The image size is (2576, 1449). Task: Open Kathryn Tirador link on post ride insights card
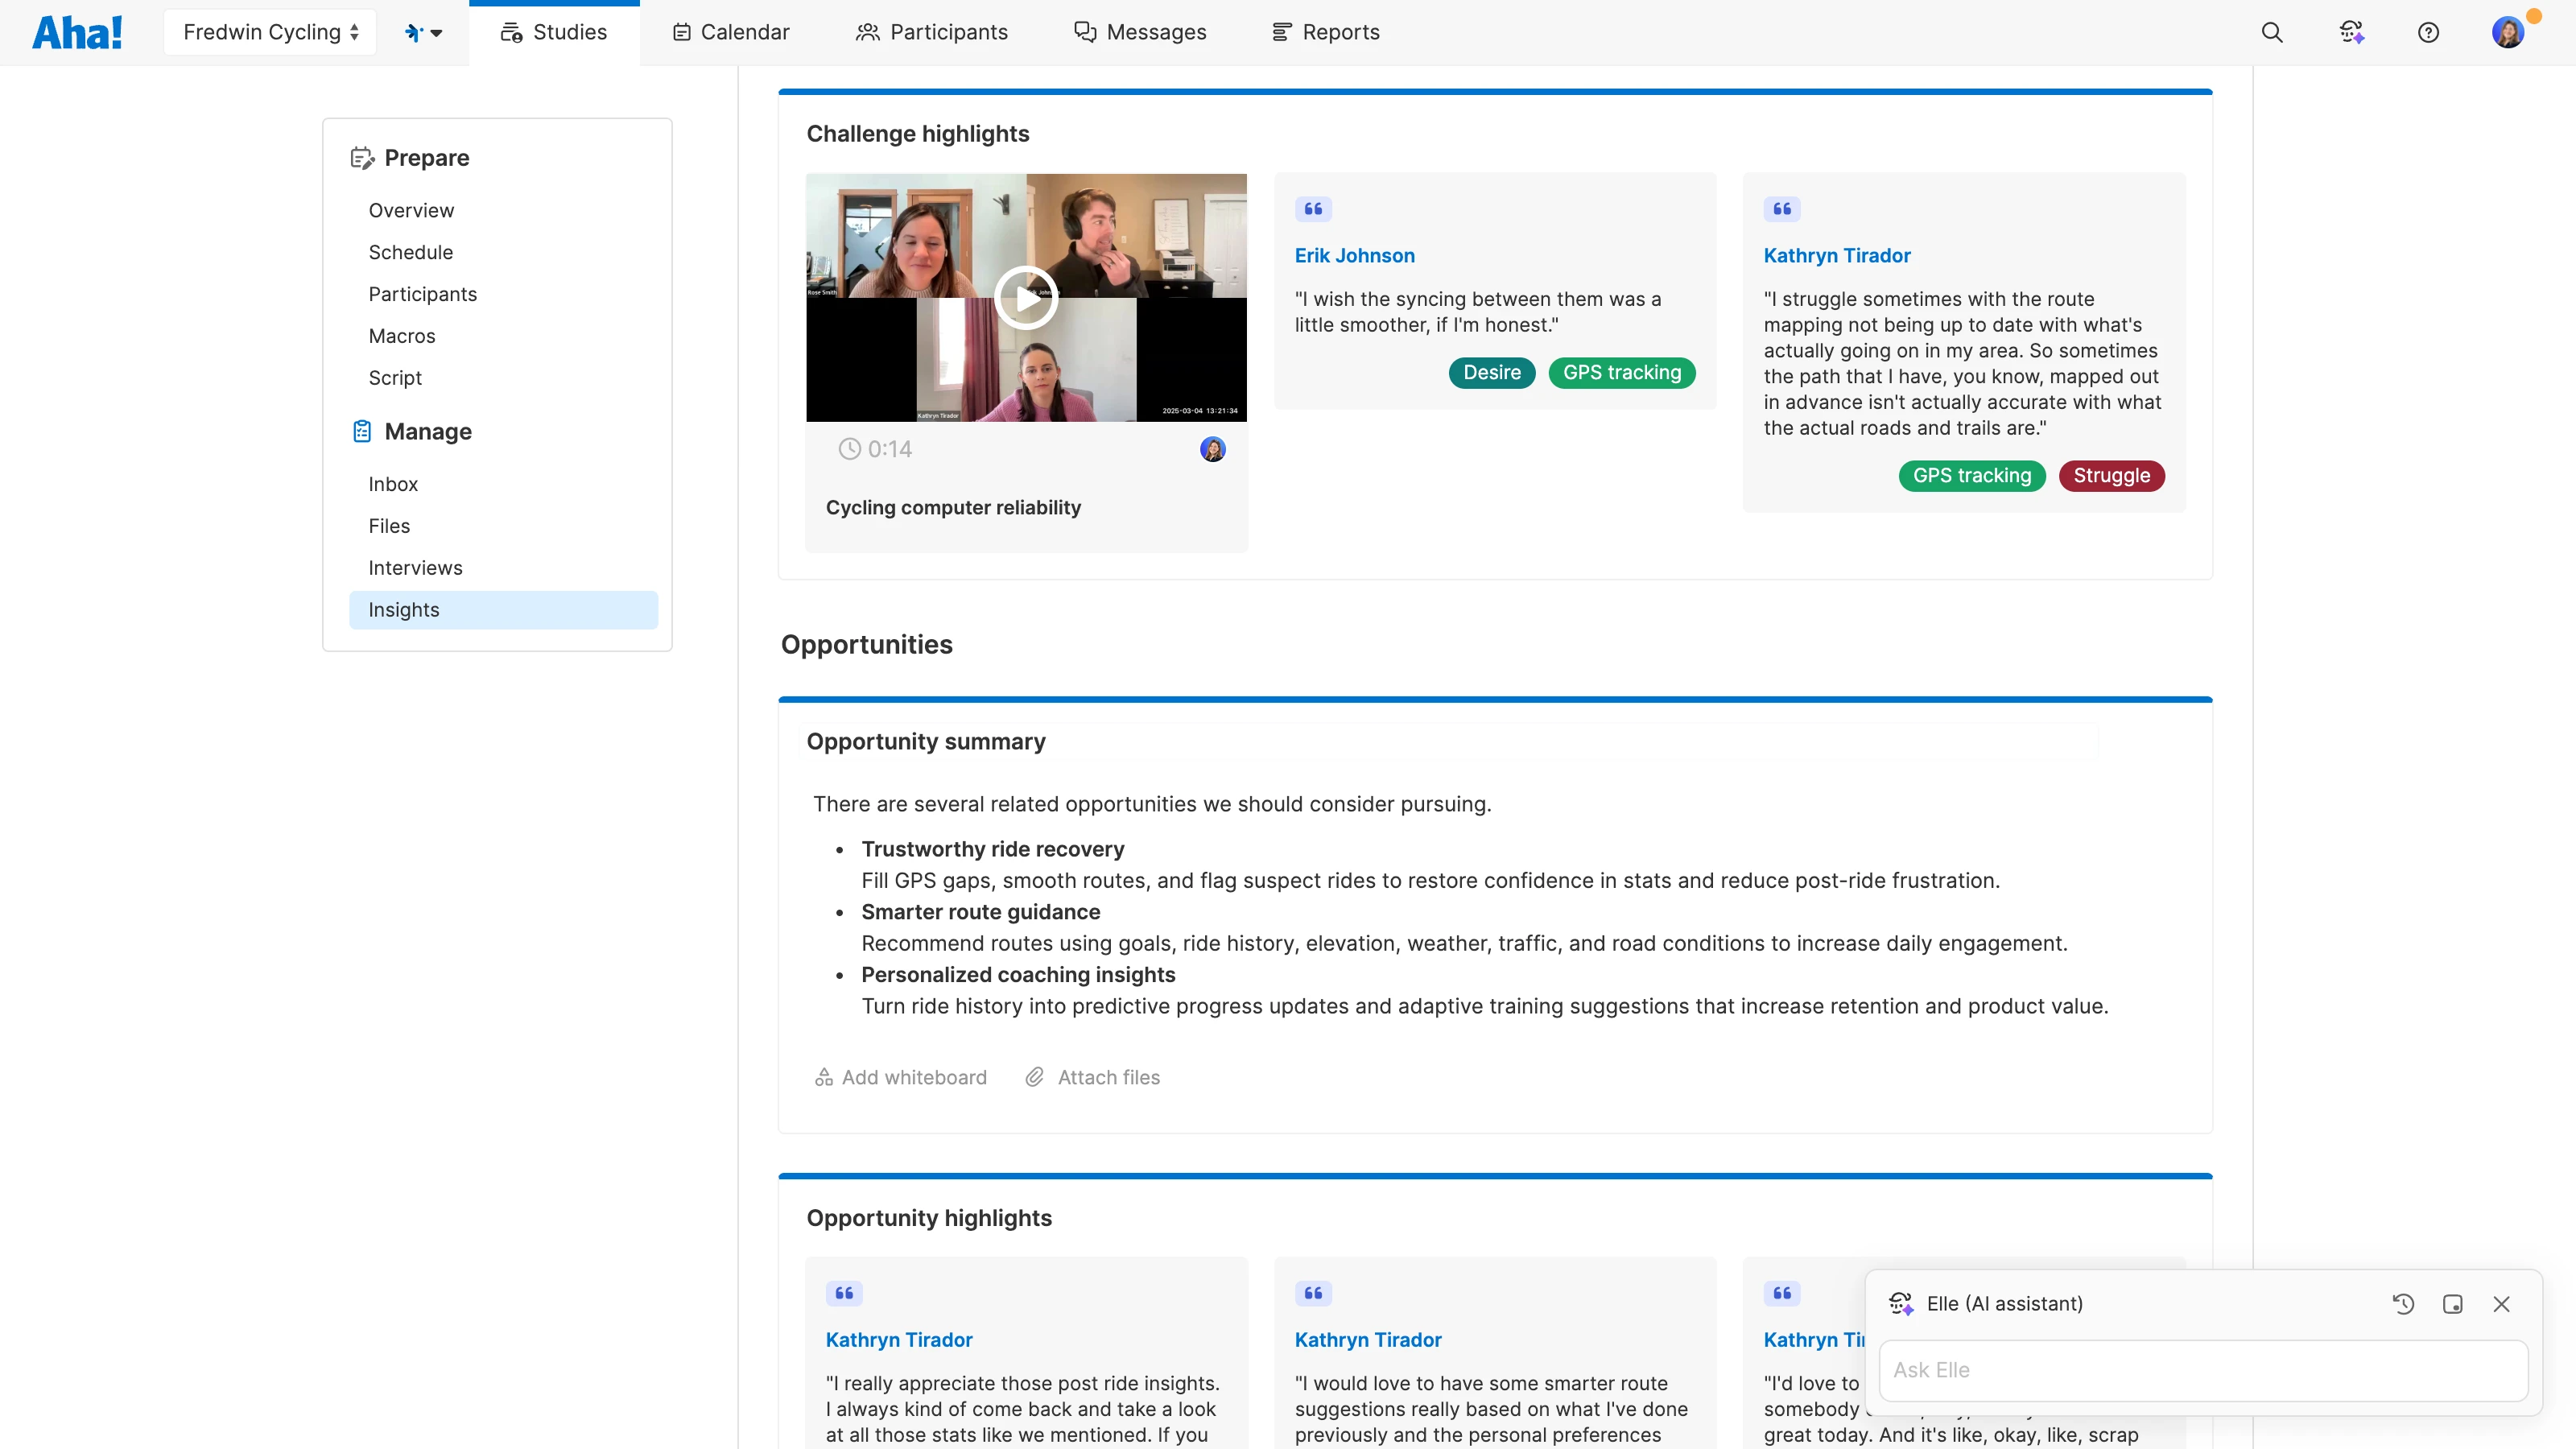click(x=898, y=1339)
